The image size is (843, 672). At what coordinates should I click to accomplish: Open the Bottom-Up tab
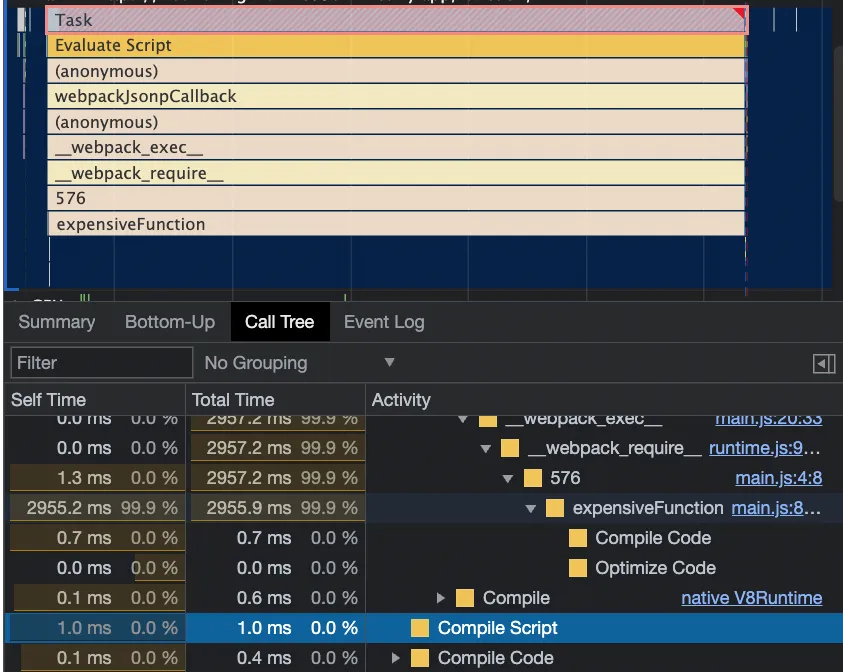pyautogui.click(x=170, y=321)
